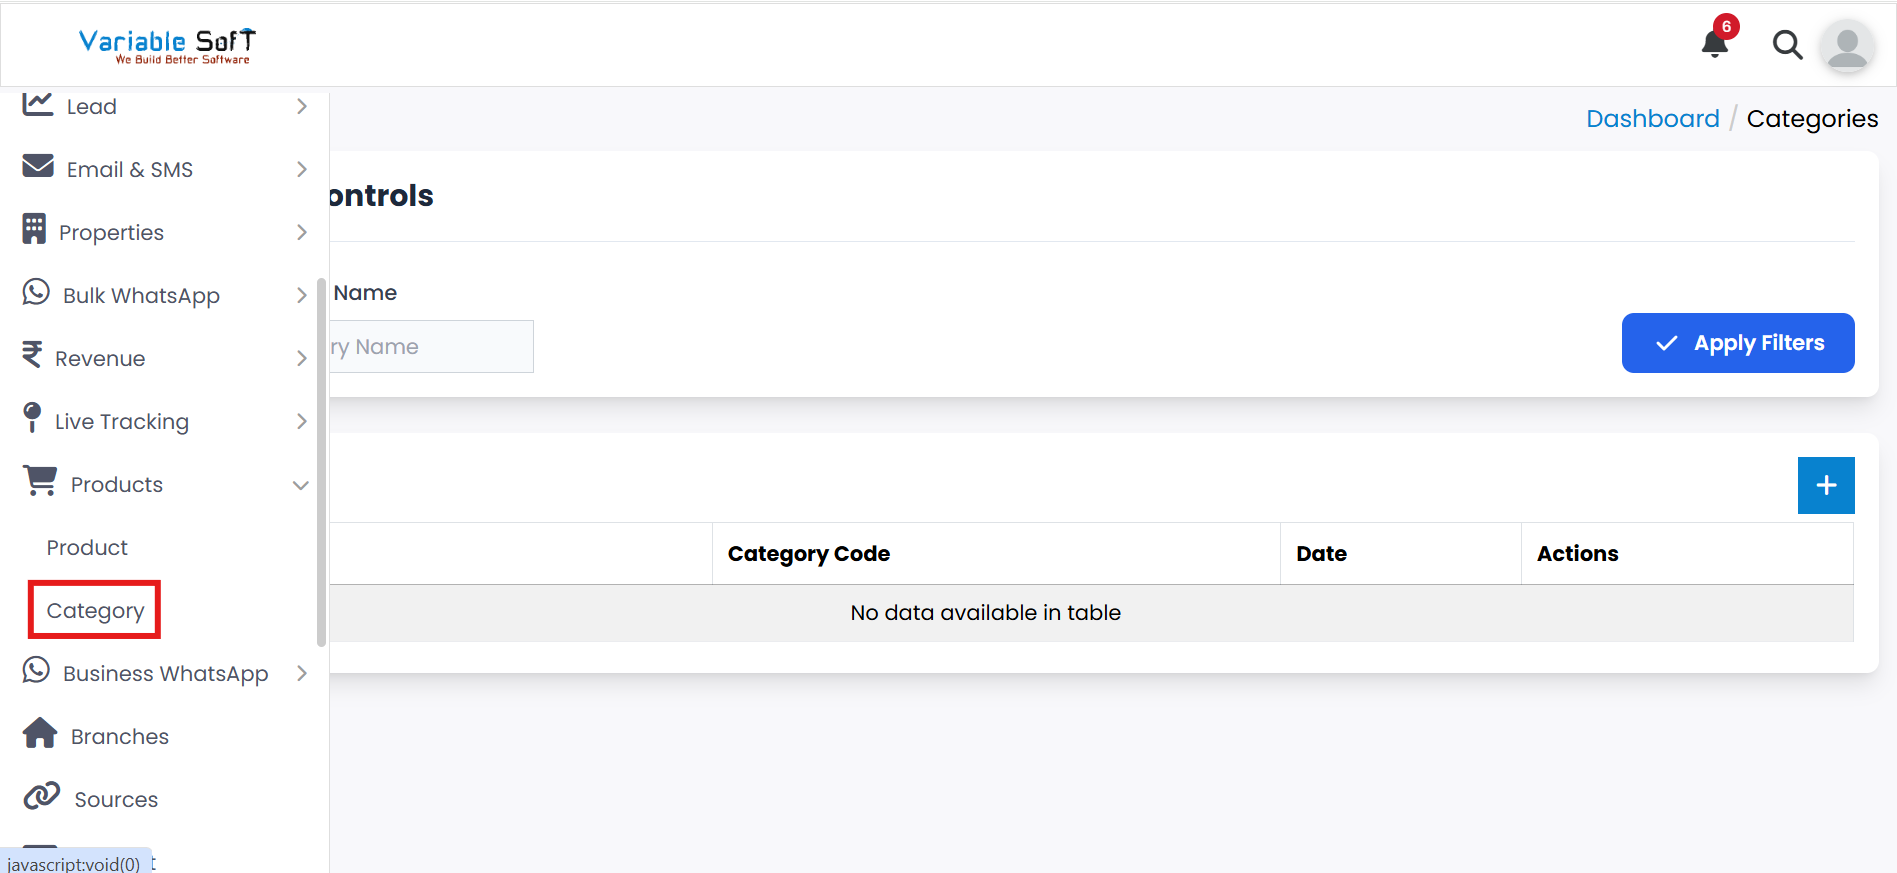
Task: Expand the Lead menu chevron
Action: coord(301,106)
